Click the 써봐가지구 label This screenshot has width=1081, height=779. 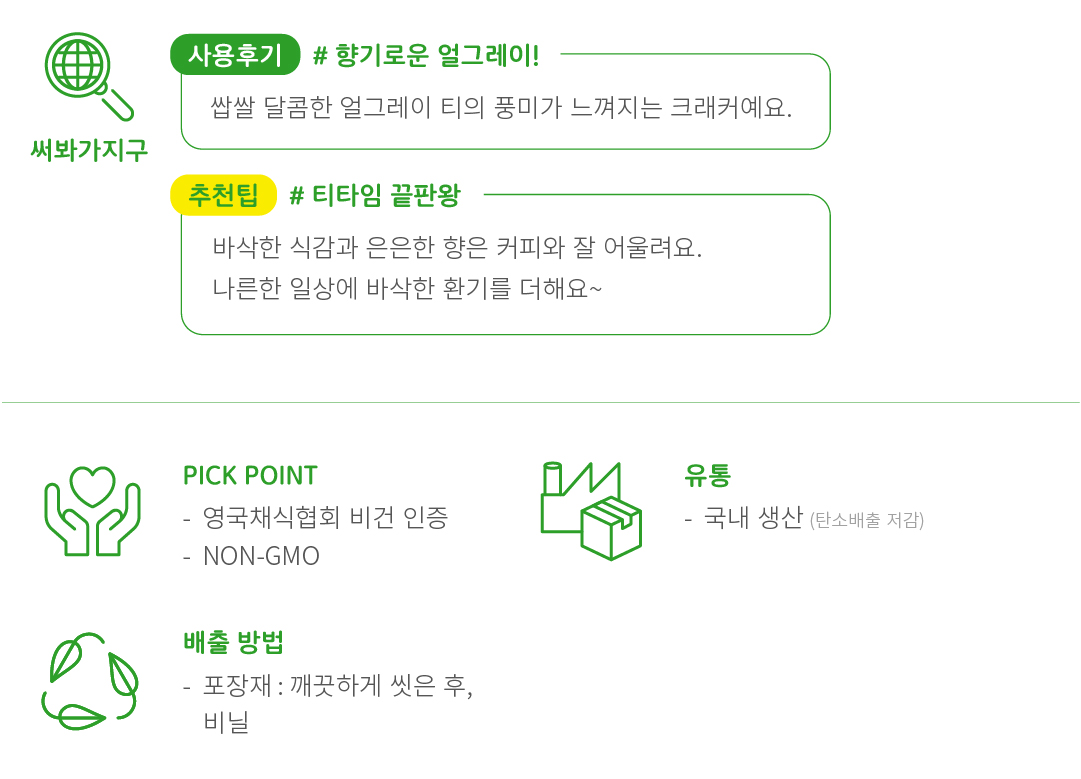tap(89, 150)
